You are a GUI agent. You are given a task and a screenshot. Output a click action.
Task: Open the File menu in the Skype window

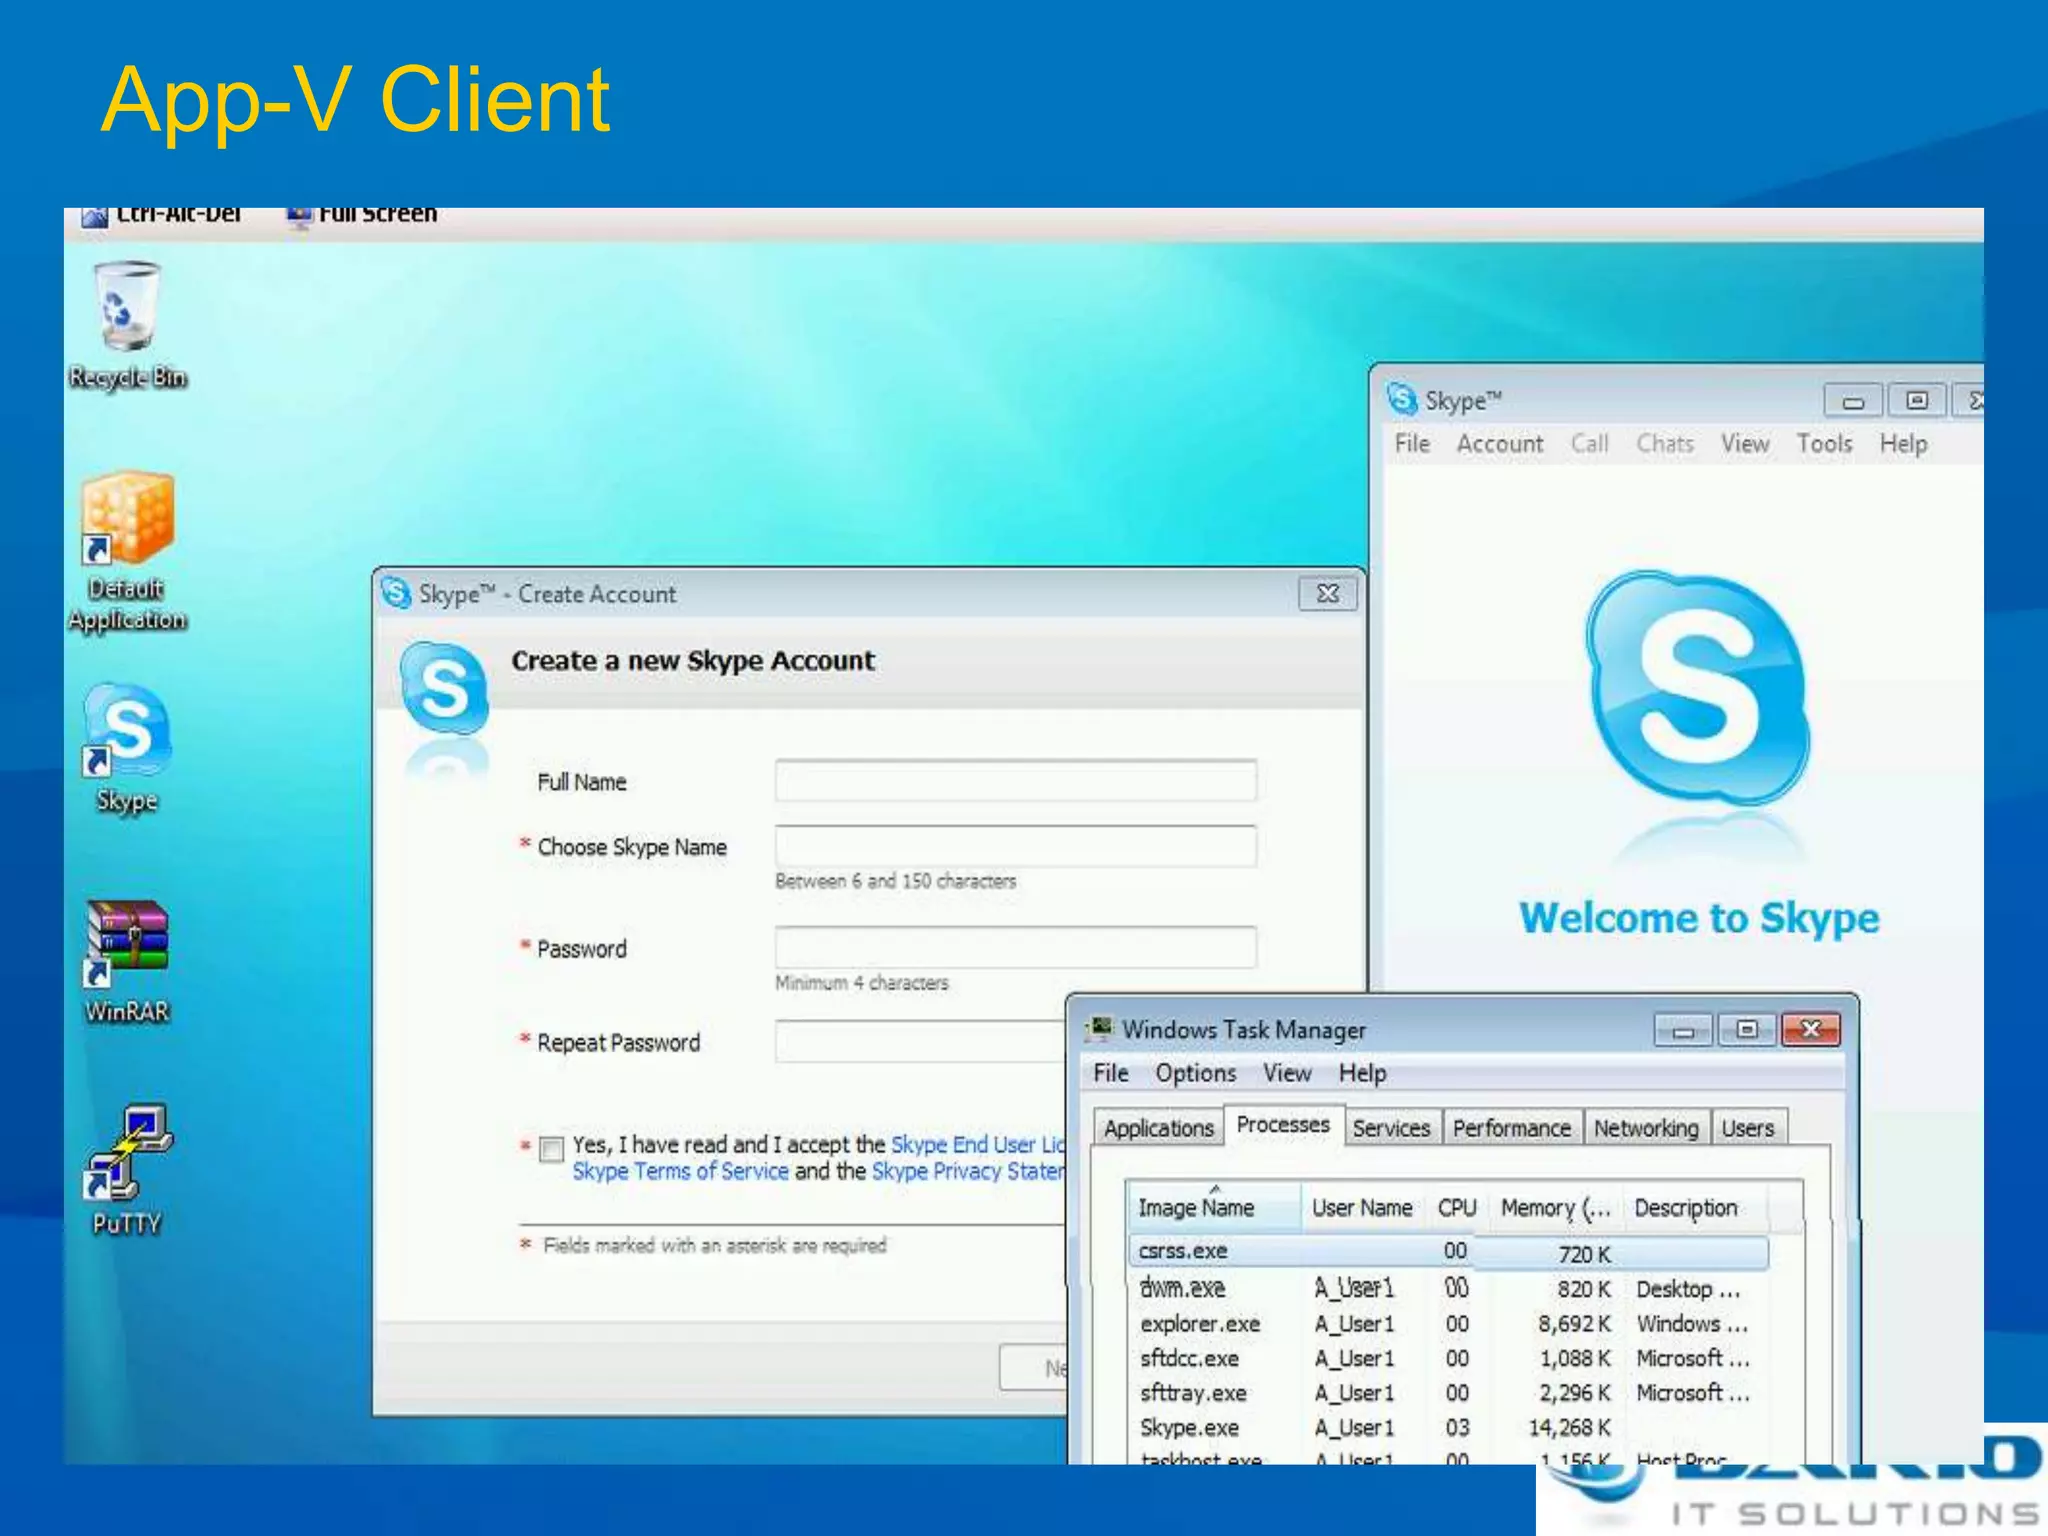point(1412,443)
